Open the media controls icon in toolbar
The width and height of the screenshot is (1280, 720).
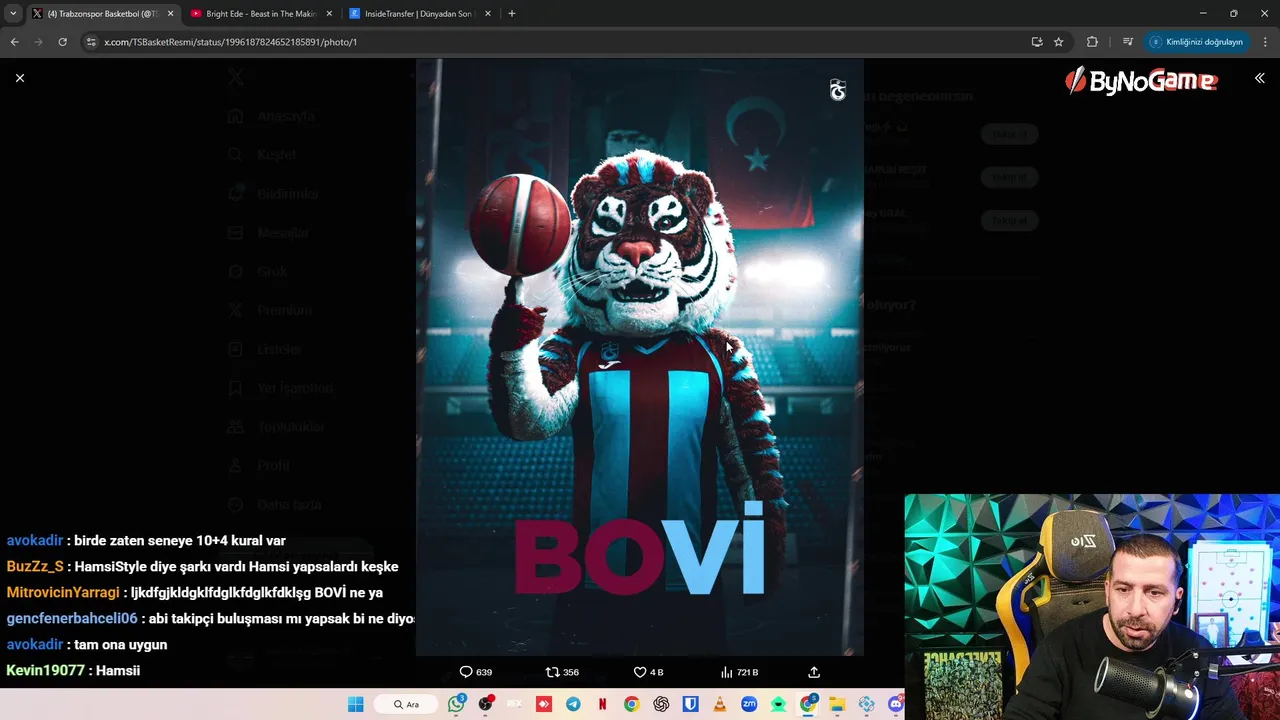click(1127, 42)
